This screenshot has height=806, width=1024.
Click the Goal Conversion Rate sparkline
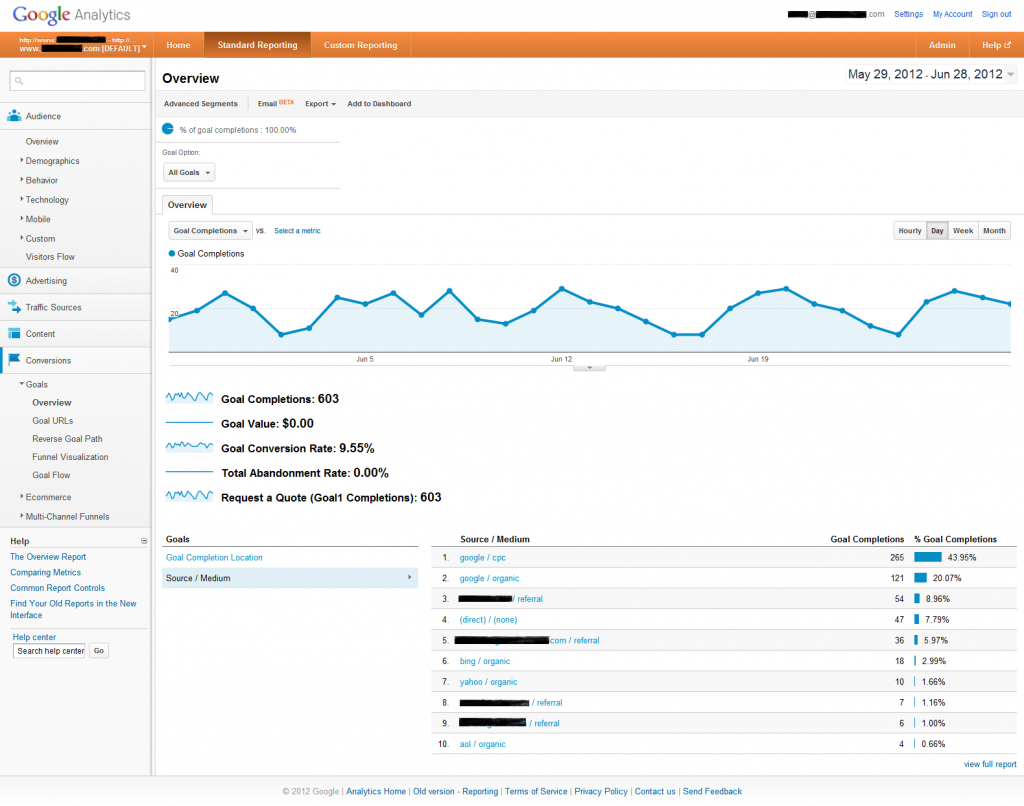click(189, 447)
